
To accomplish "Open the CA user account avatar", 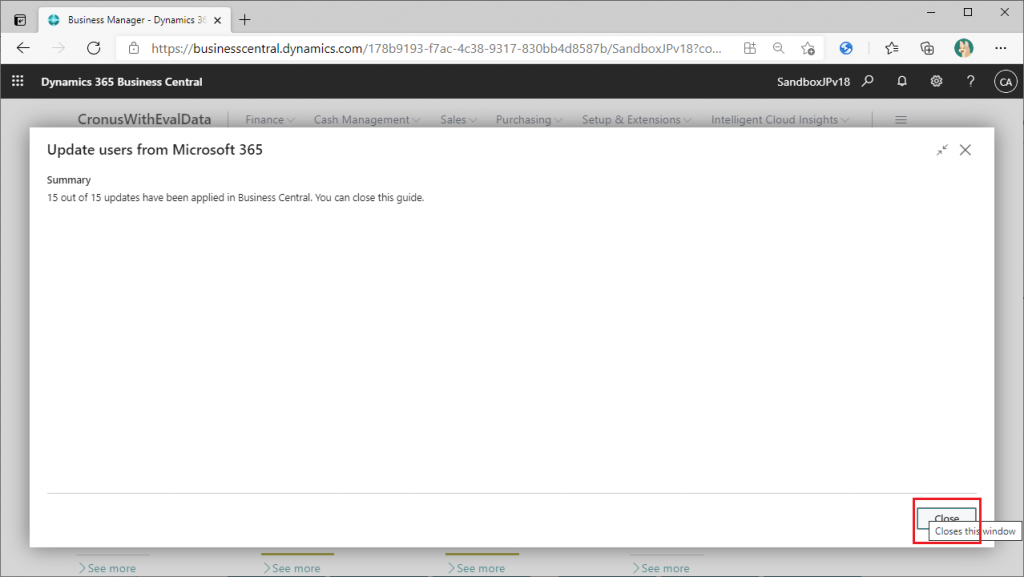I will pos(1005,82).
